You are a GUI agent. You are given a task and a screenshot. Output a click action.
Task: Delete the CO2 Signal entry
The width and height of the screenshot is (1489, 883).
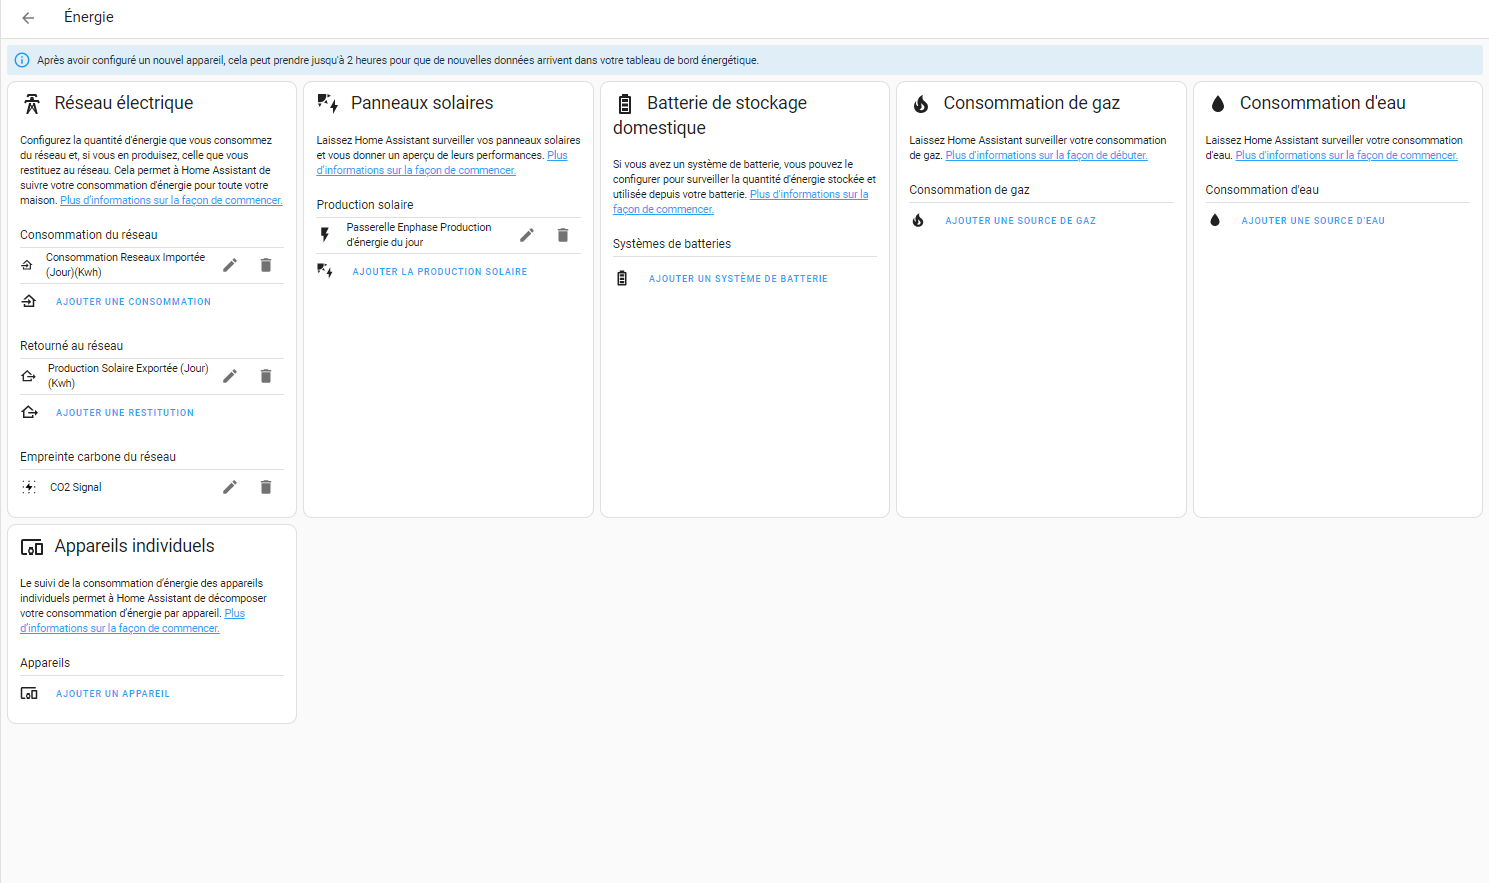tap(266, 487)
